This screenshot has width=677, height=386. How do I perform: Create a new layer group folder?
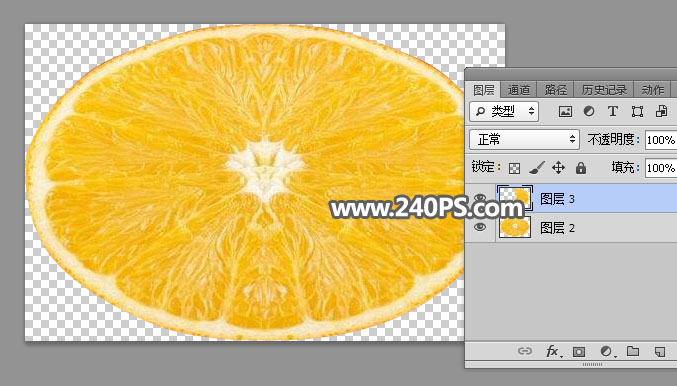633,351
